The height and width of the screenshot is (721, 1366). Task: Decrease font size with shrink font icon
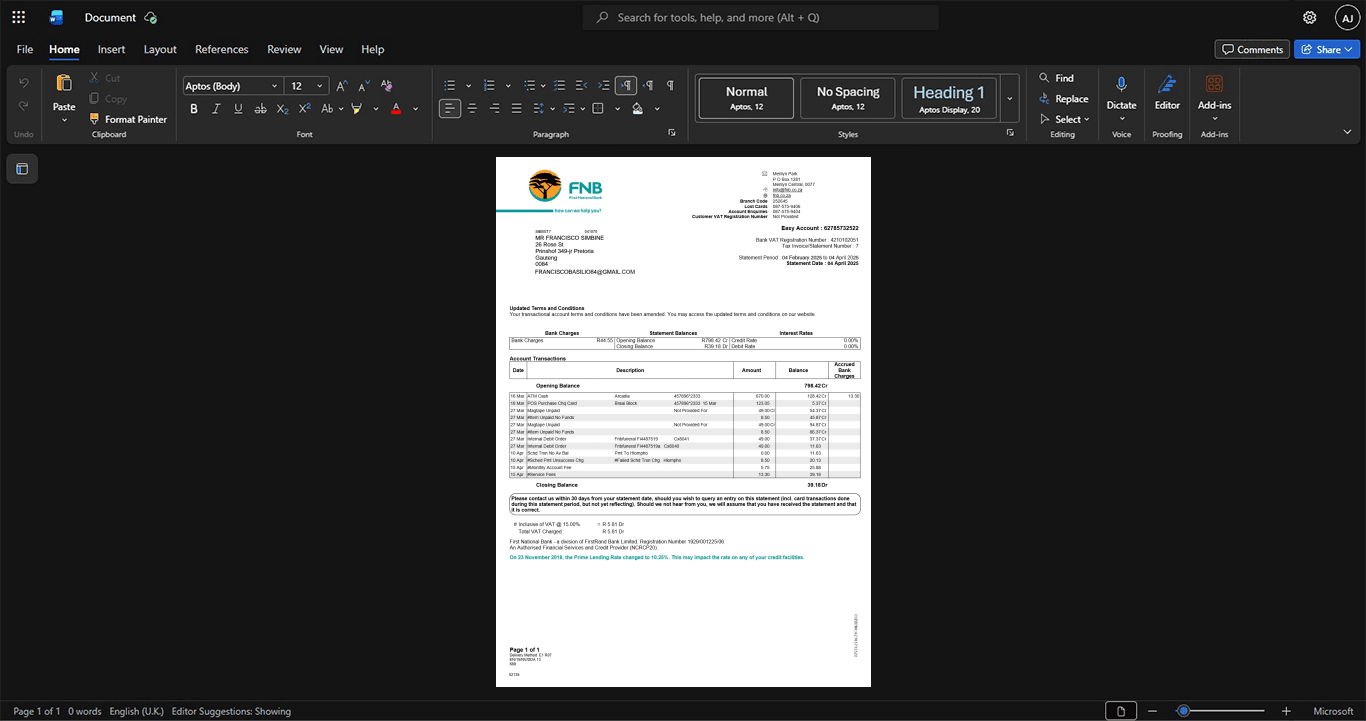pos(363,86)
